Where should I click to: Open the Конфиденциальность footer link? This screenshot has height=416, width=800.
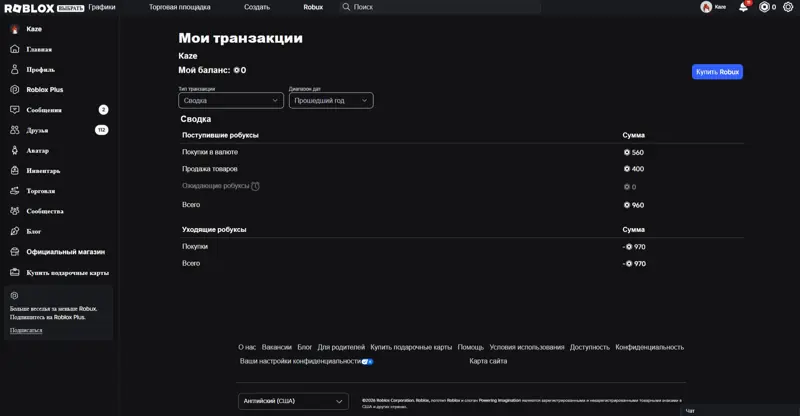pos(649,347)
